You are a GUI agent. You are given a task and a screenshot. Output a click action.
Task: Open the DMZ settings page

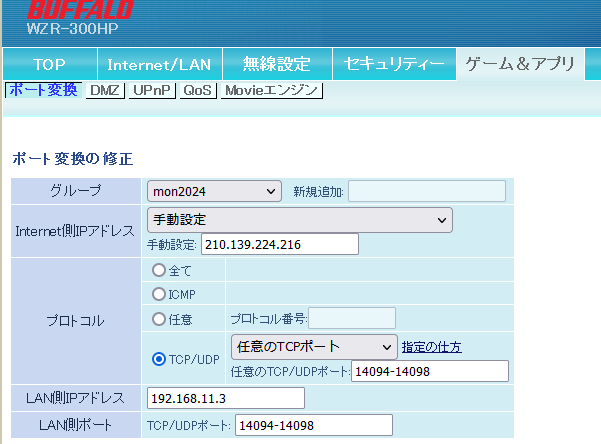point(105,91)
